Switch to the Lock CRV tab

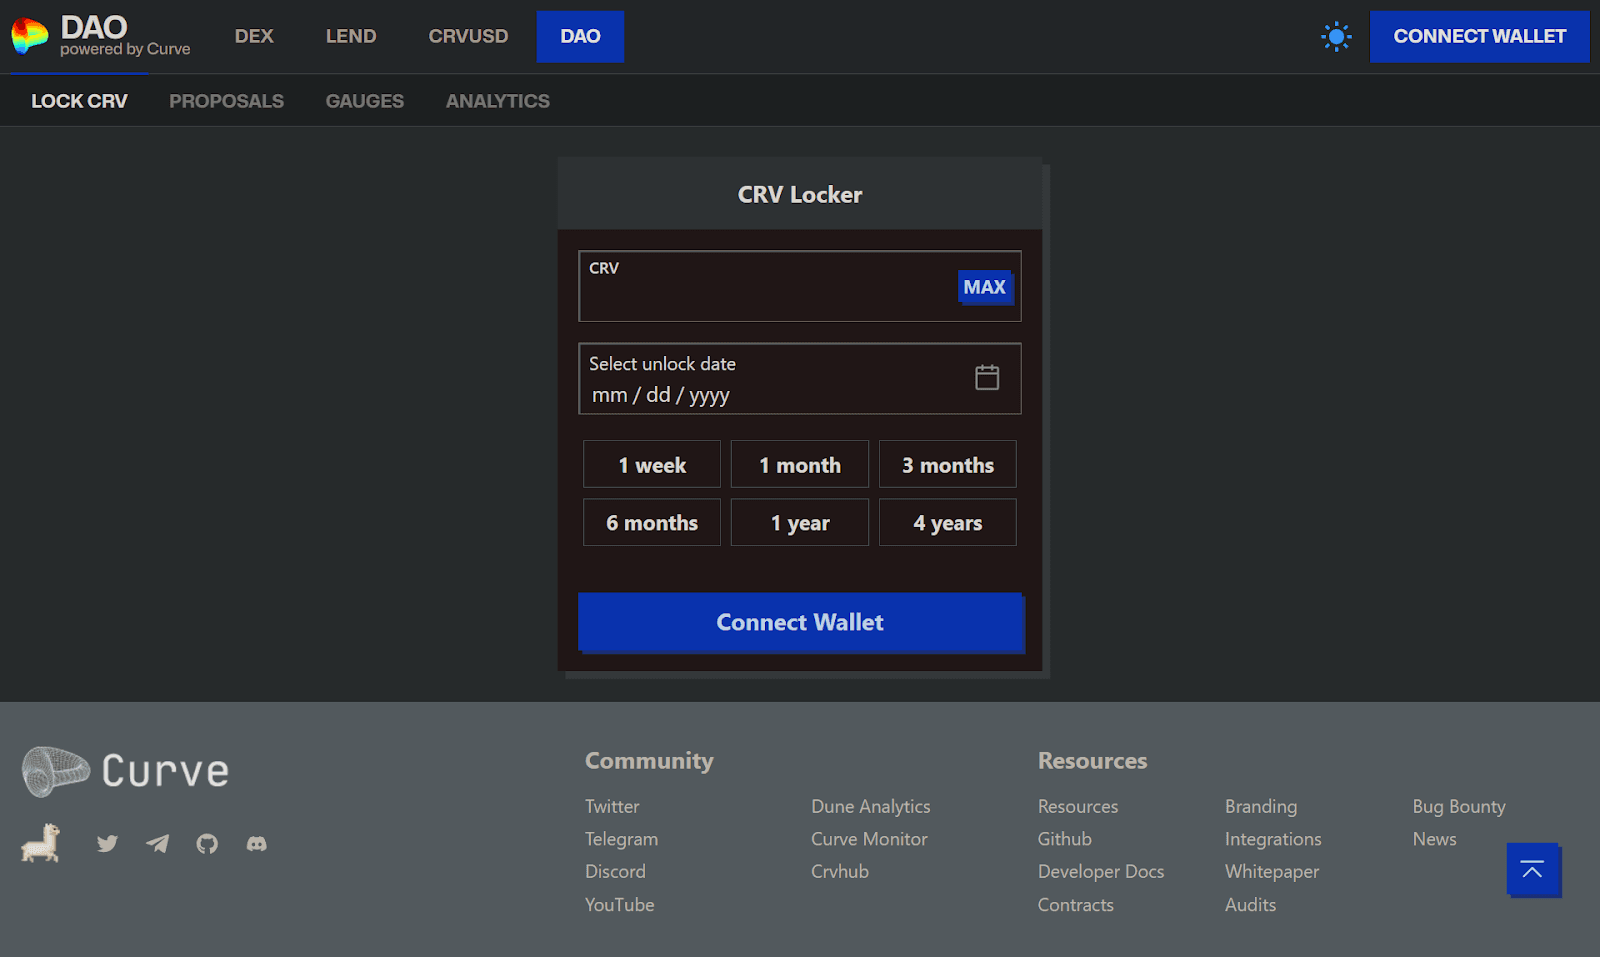(79, 101)
